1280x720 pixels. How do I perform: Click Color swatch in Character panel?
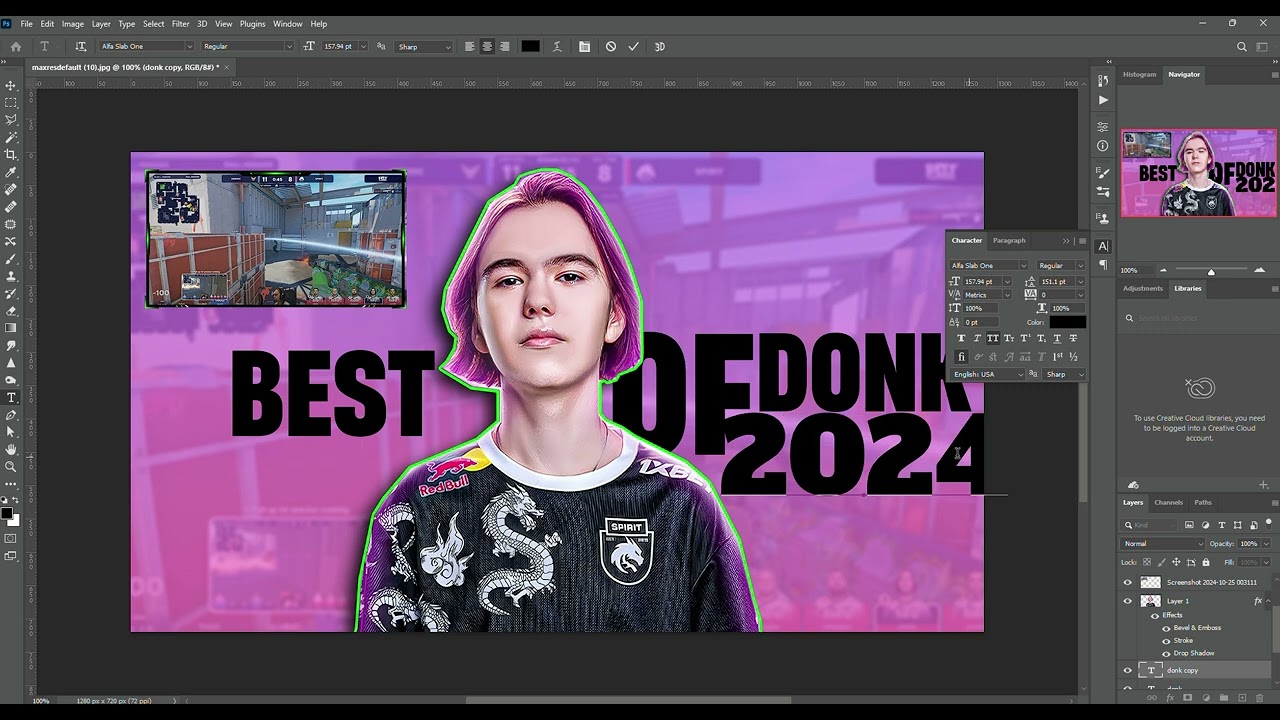(1067, 322)
